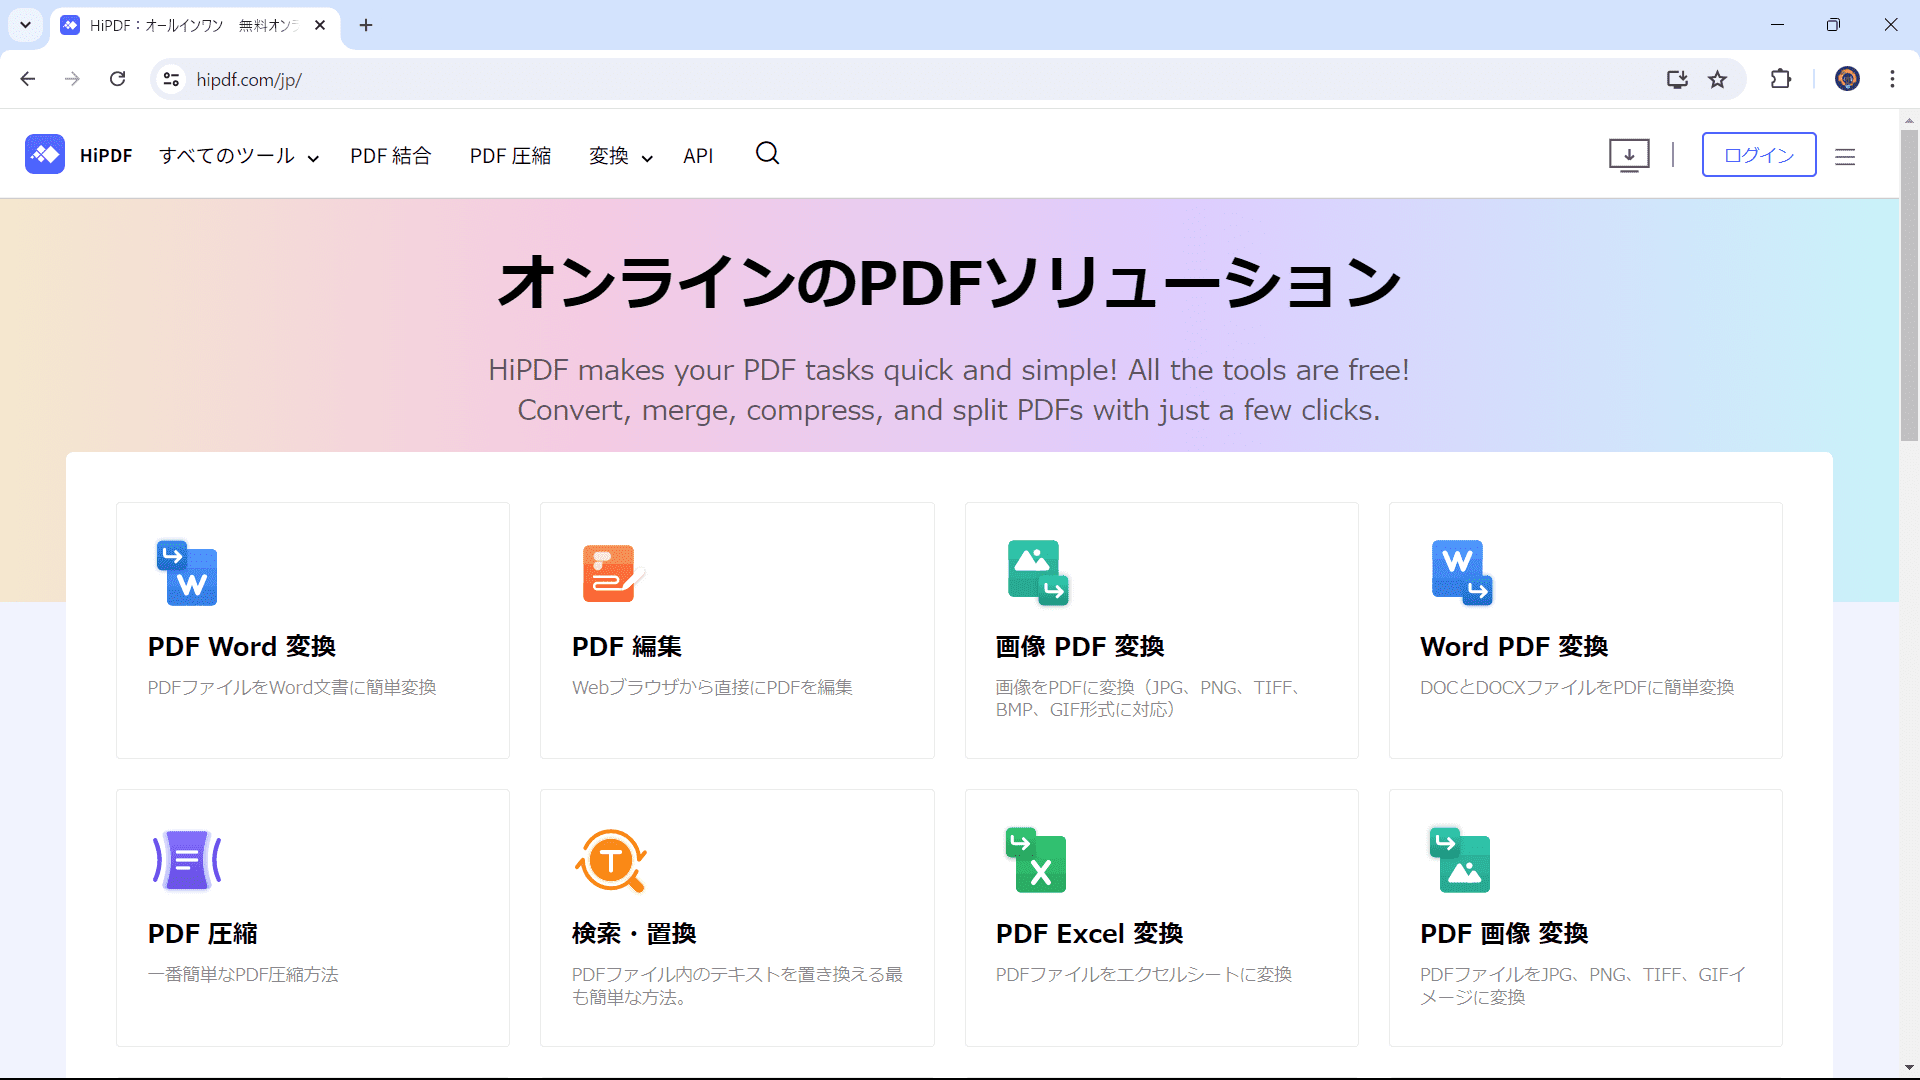Open the Word PDF 変換 title link
Viewport: 1920px width, 1080px height.
(1514, 647)
